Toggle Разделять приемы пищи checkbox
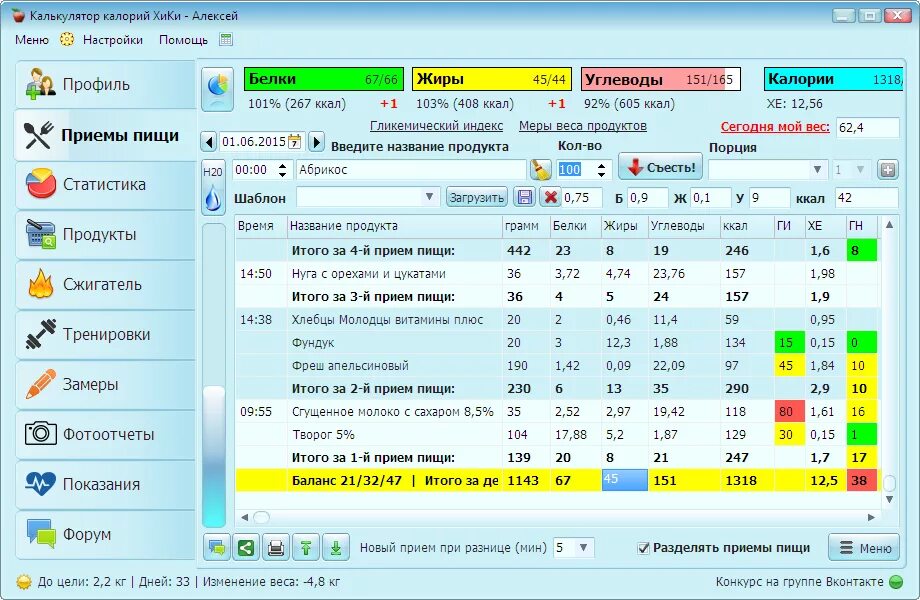The height and width of the screenshot is (600, 920). pos(643,548)
